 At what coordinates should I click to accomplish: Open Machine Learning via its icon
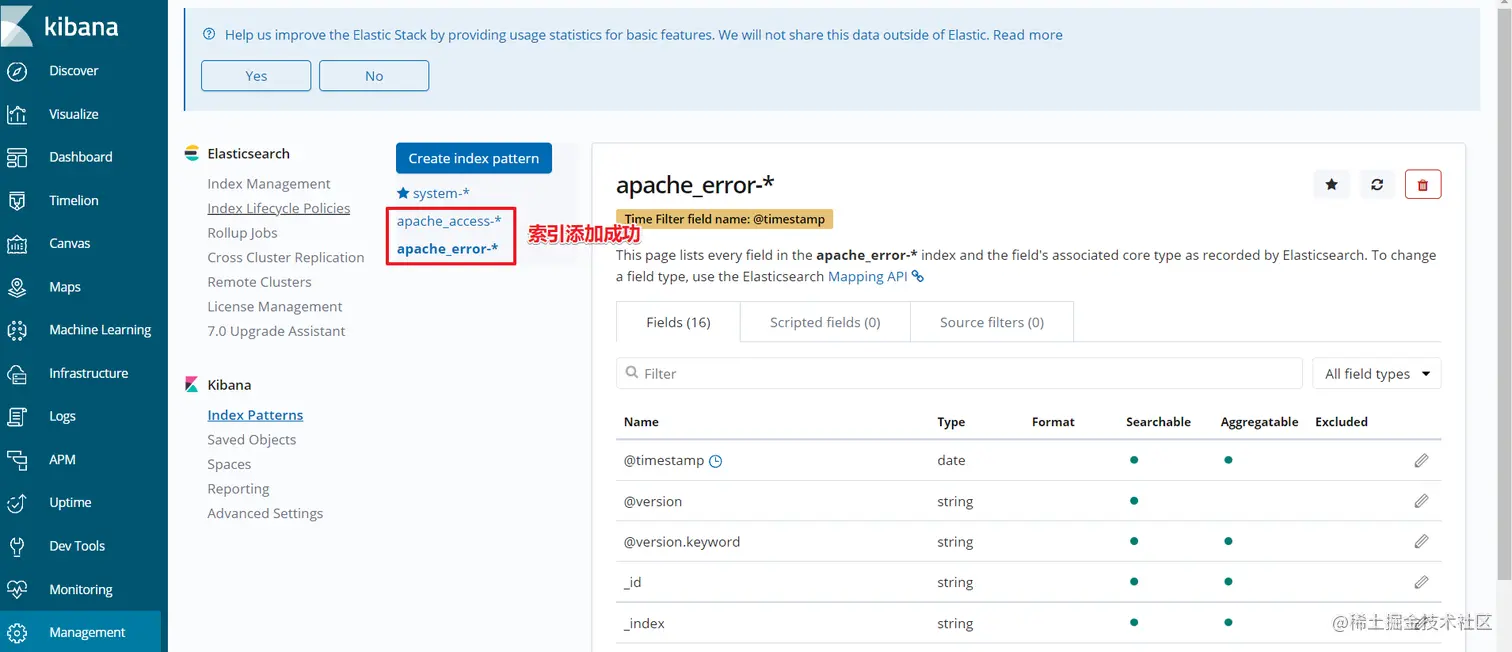[x=17, y=330]
